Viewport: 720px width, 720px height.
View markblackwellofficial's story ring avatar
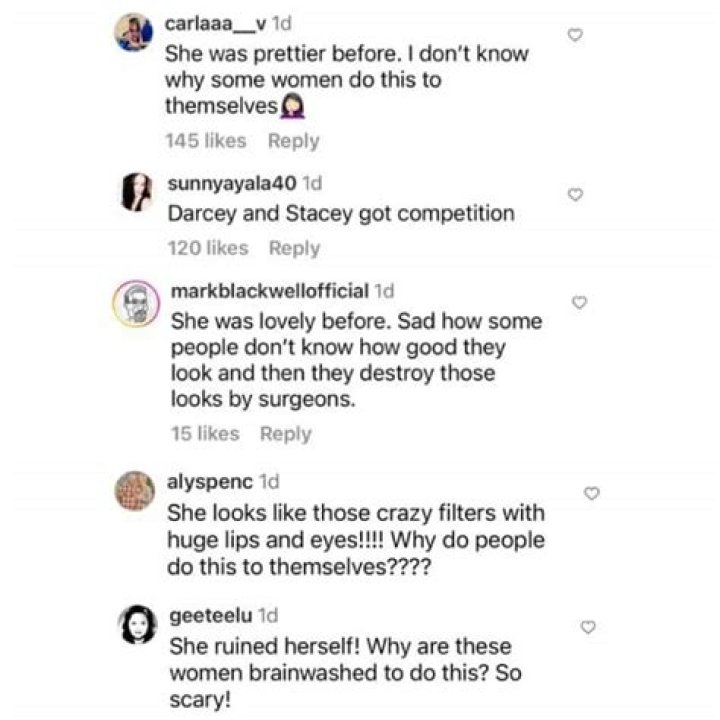[x=136, y=304]
